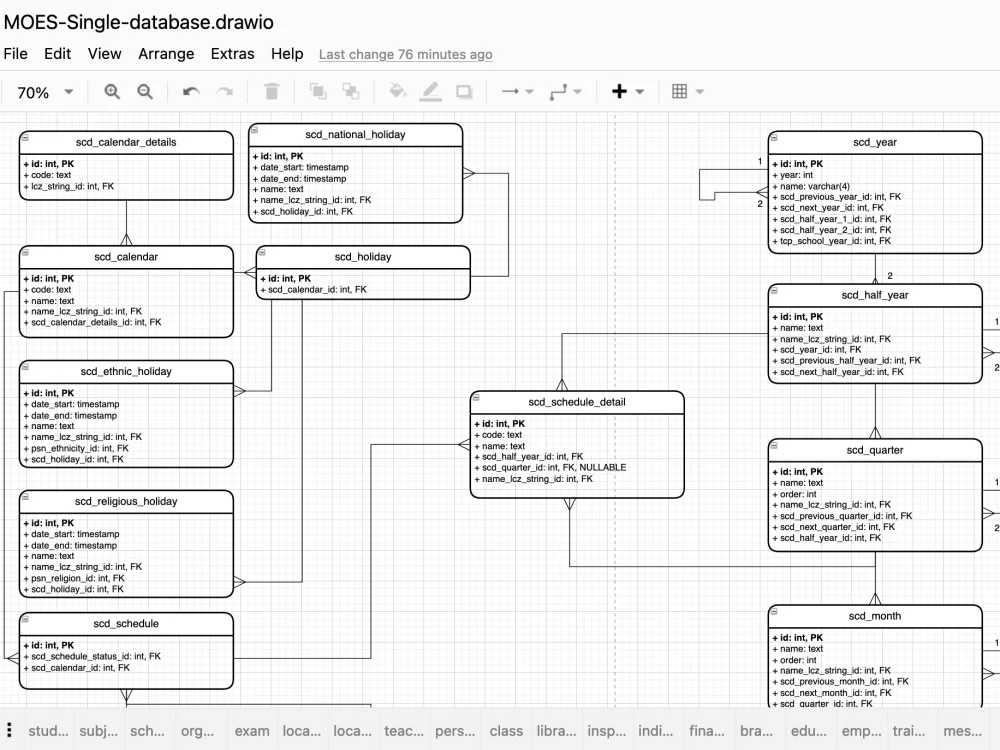Switch to the 'fina...' page tab

(707, 731)
